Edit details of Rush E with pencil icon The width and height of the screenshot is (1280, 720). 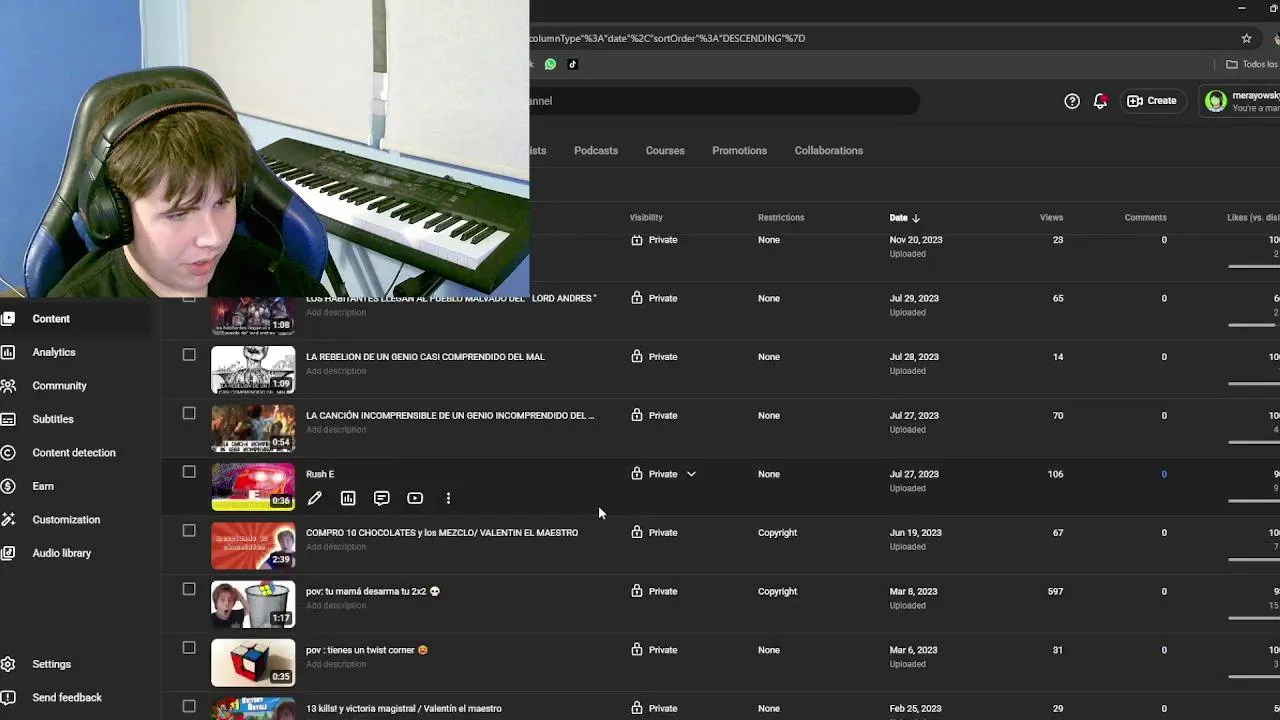pyautogui.click(x=315, y=498)
